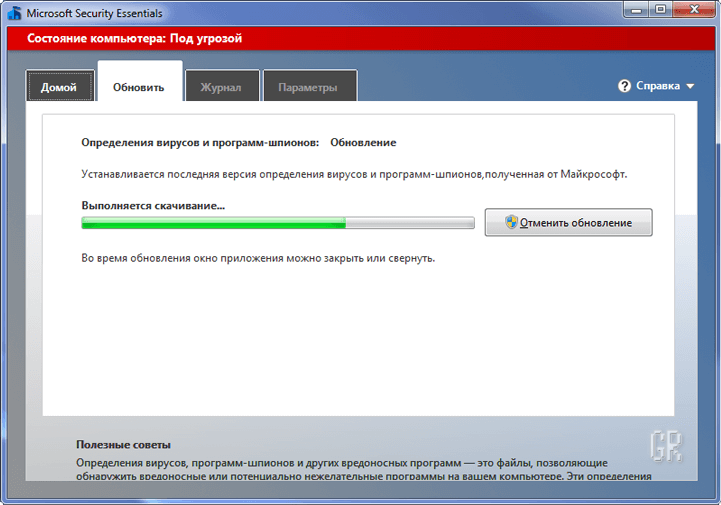
Task: Click the shield icon on Отменить обновление
Action: pyautogui.click(x=511, y=222)
